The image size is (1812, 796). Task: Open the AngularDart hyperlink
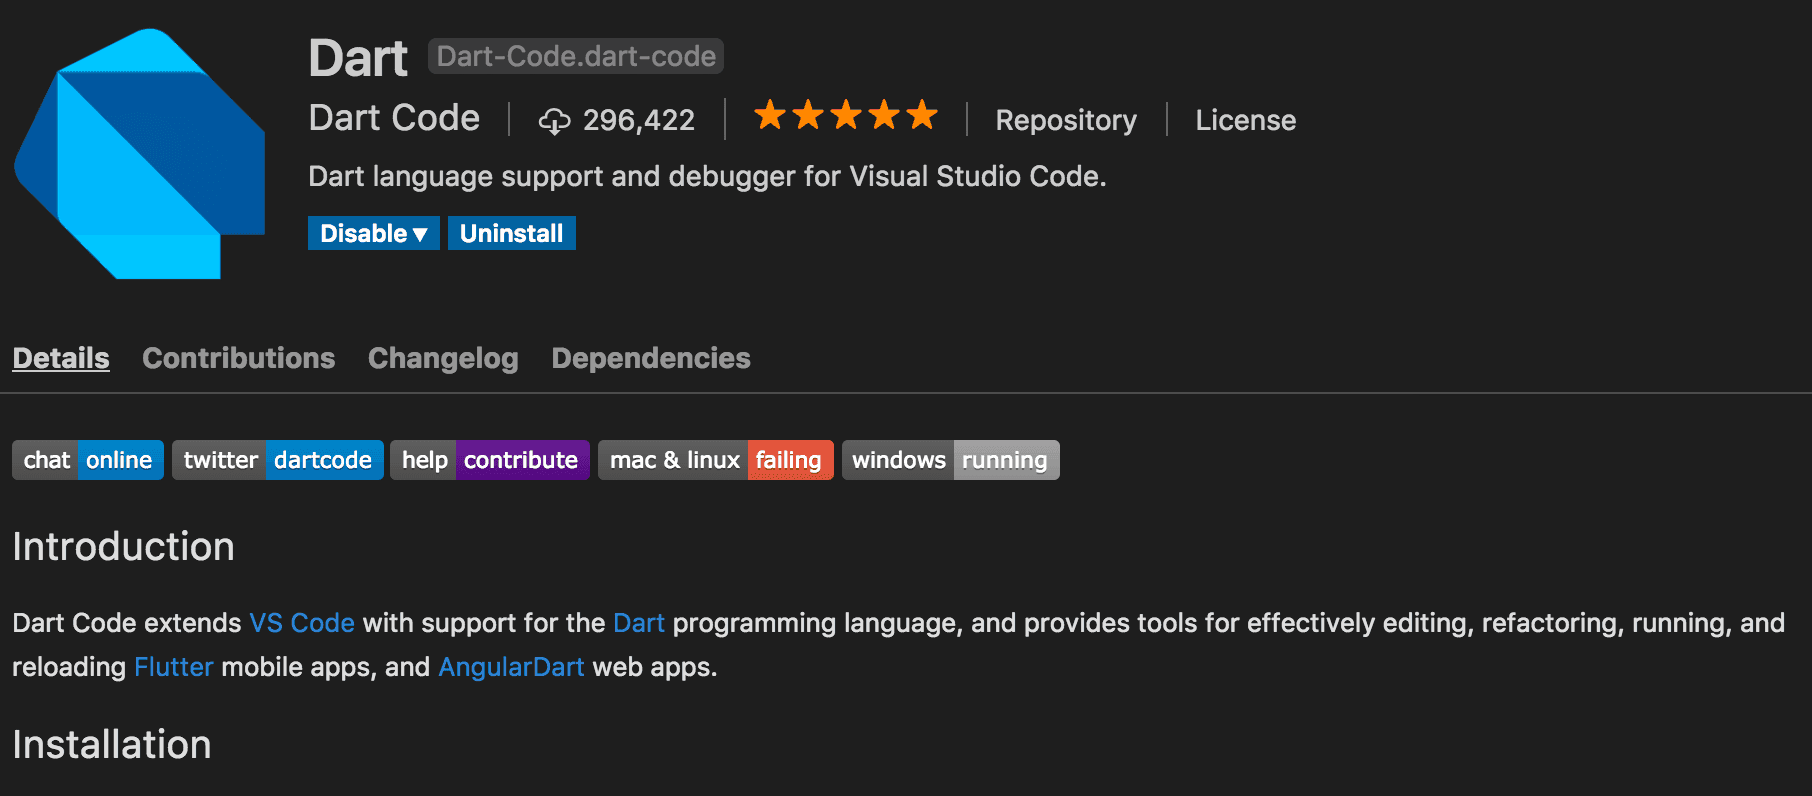click(511, 667)
